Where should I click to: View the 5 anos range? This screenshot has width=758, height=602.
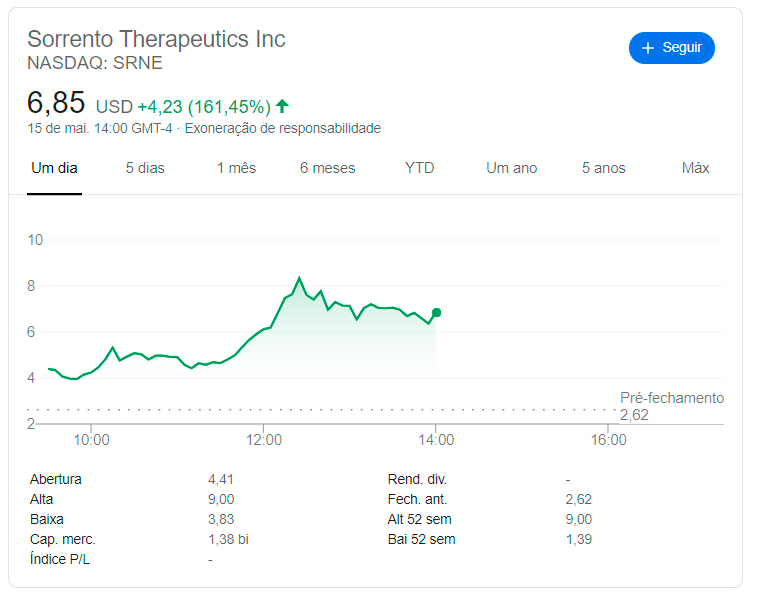point(603,168)
